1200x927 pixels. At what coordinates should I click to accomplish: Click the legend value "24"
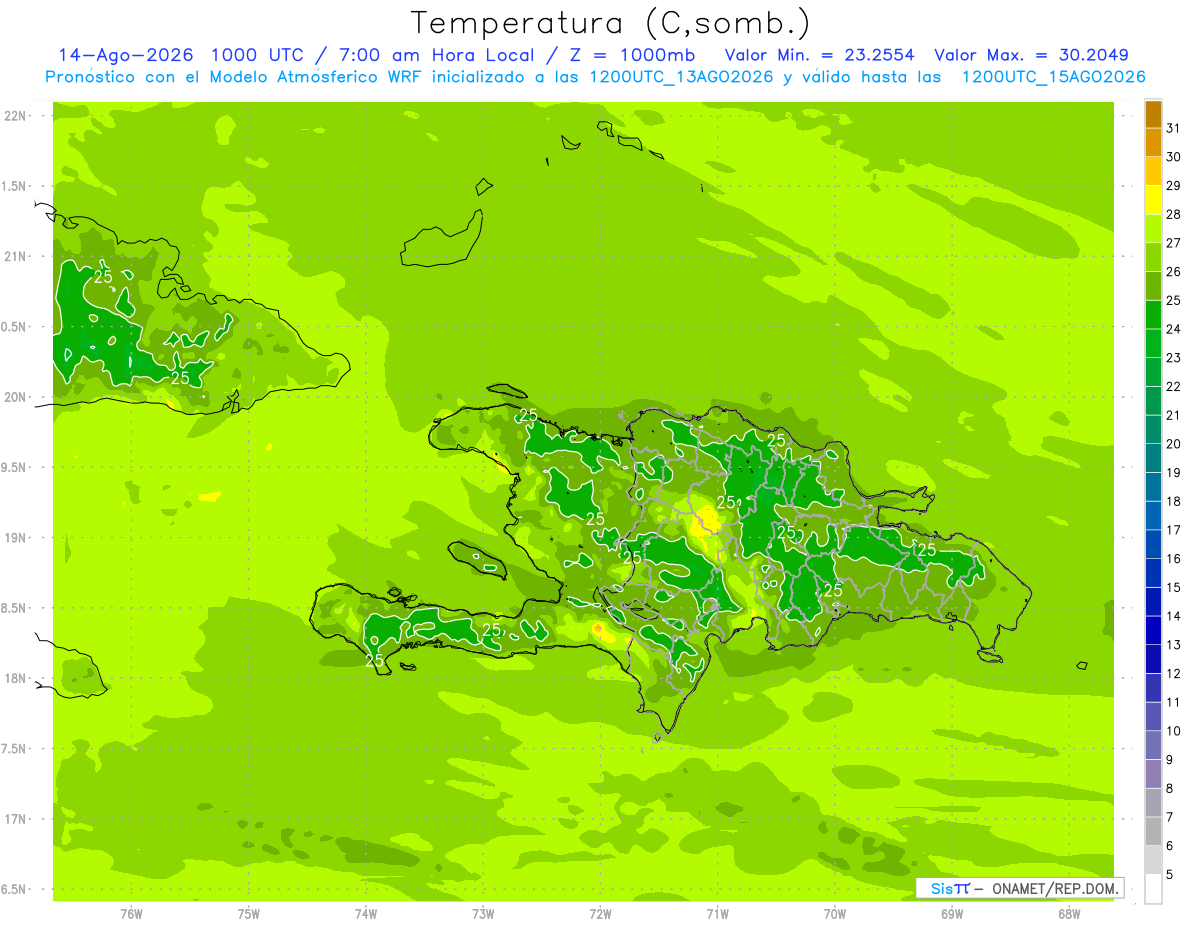pos(1173,329)
